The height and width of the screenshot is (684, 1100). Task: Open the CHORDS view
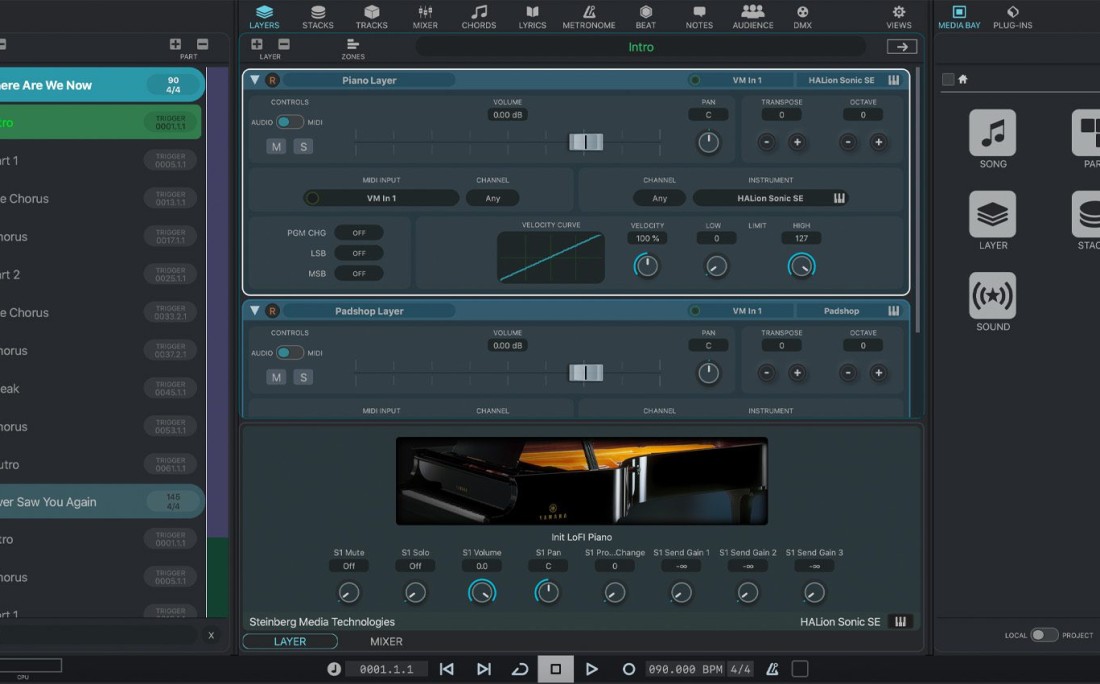pyautogui.click(x=478, y=16)
